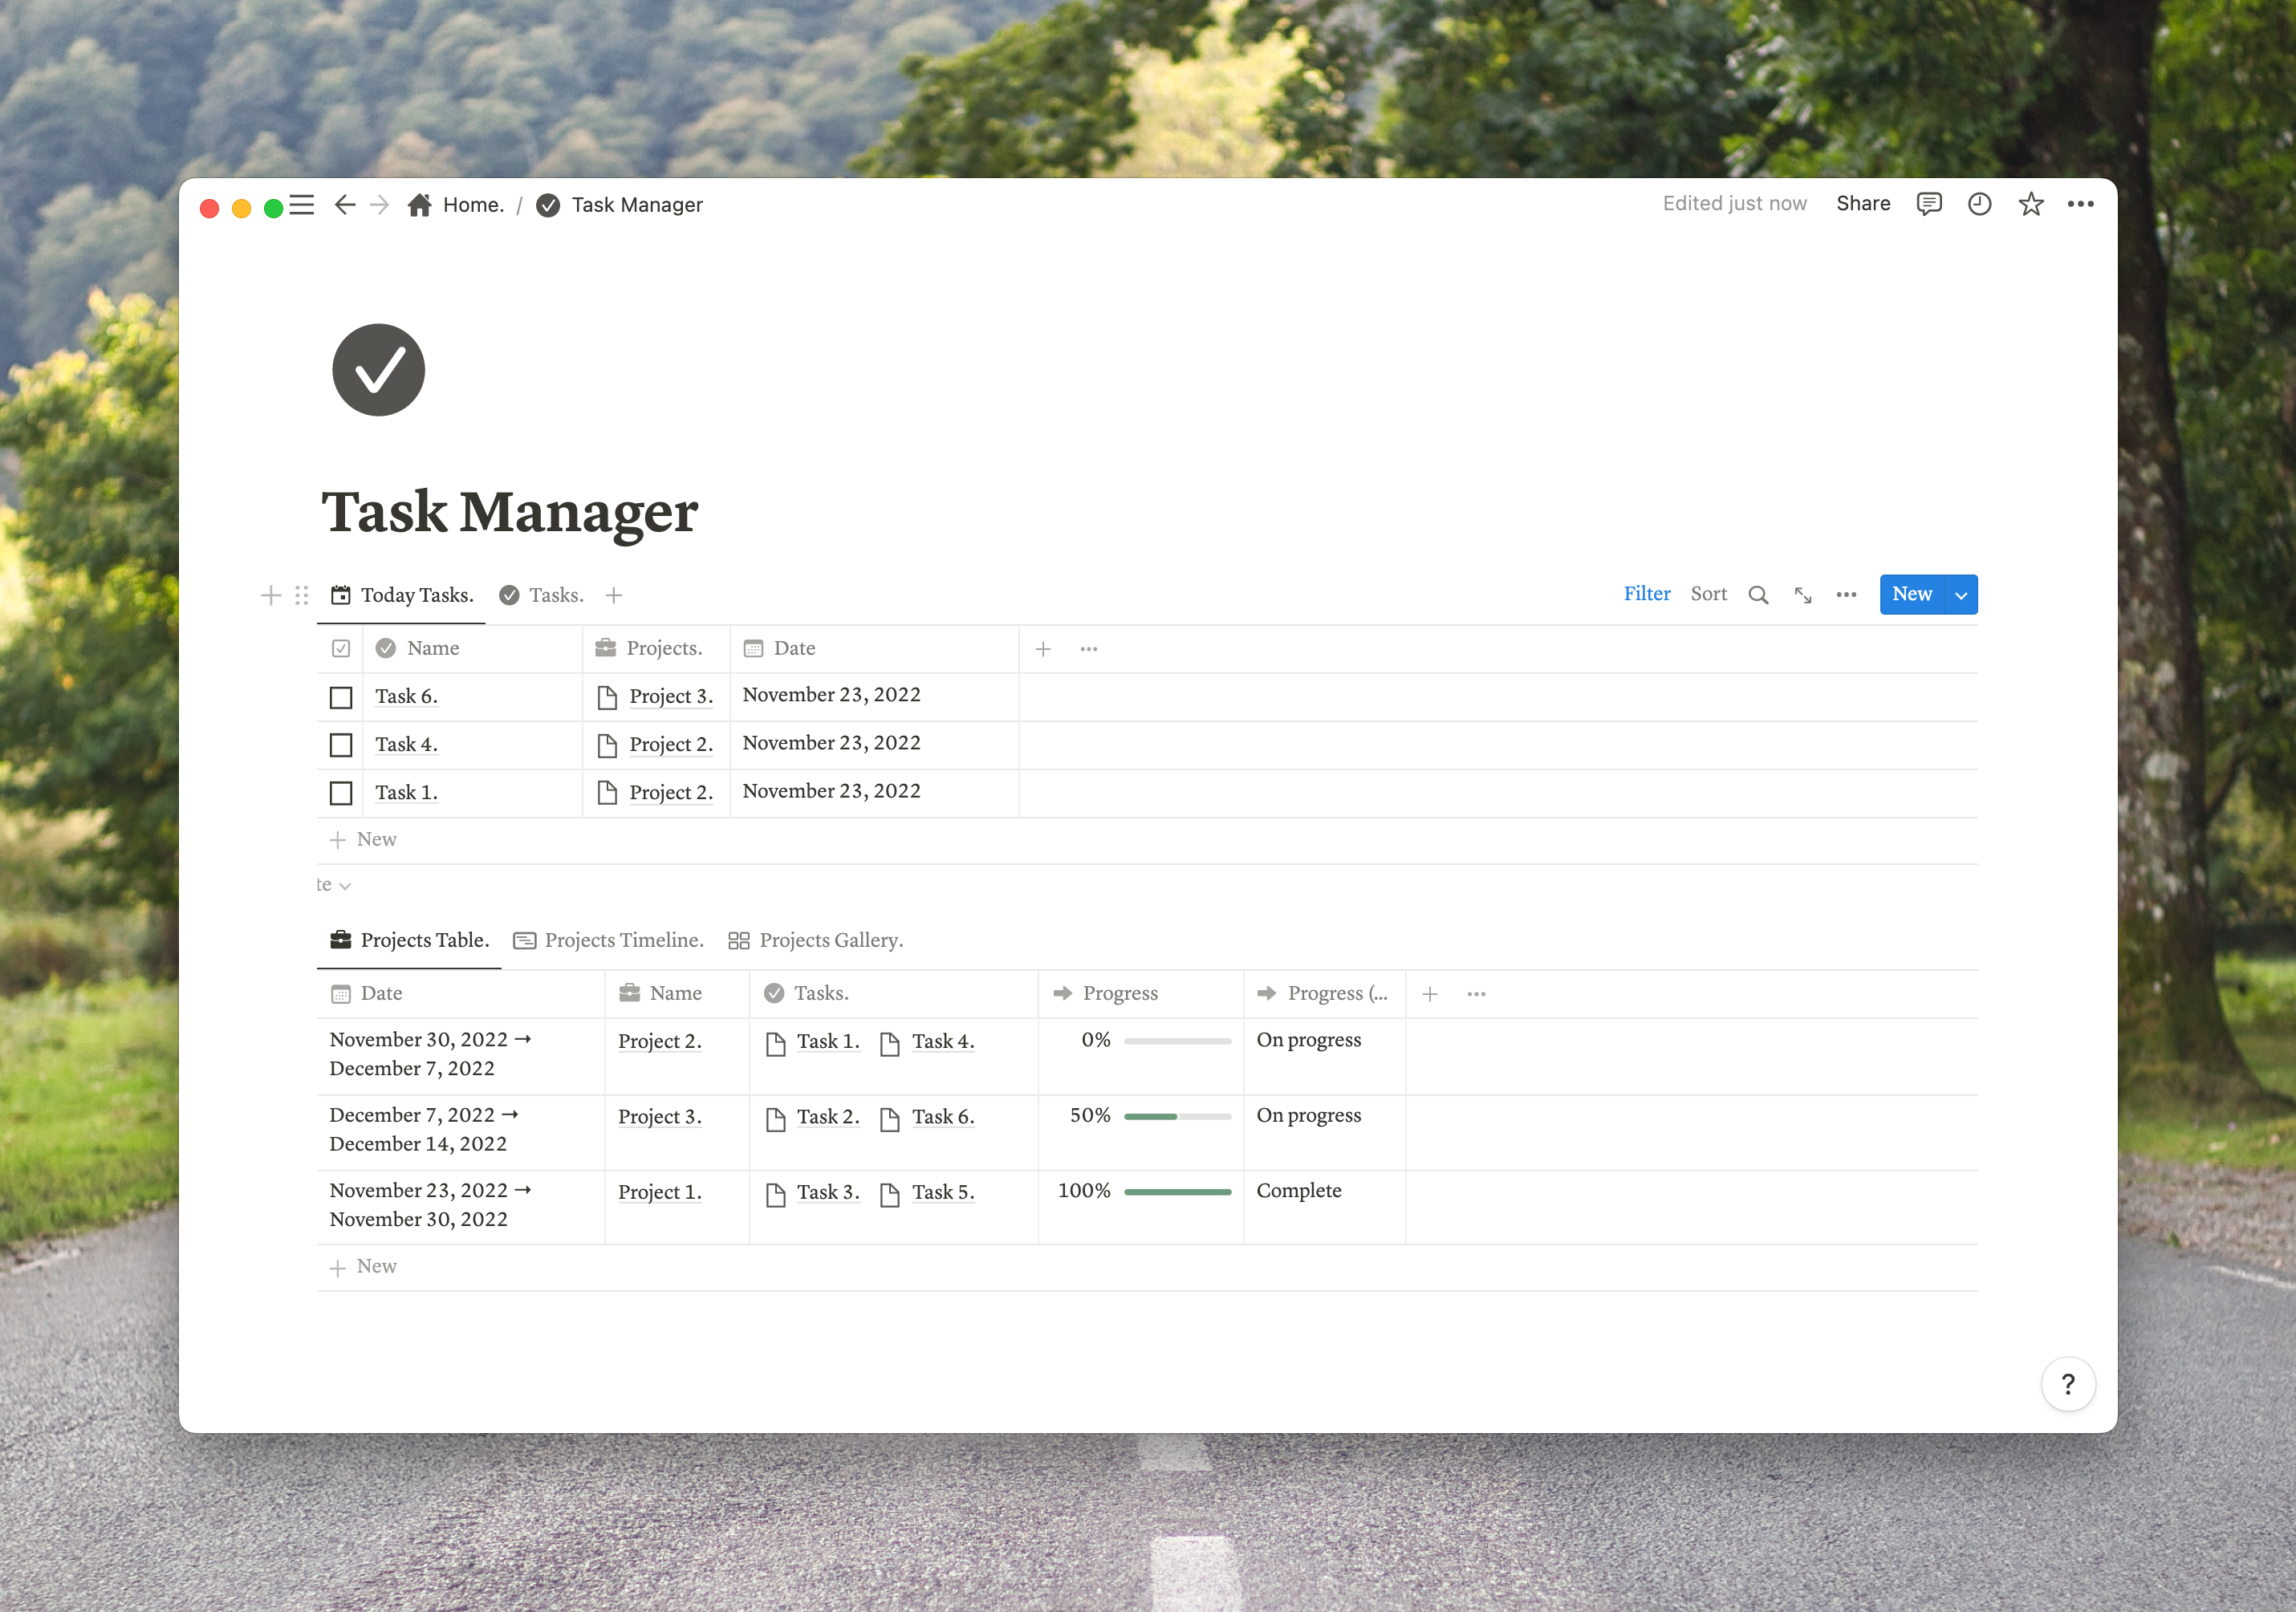Add a property column to Today Tasks table

tap(1043, 649)
